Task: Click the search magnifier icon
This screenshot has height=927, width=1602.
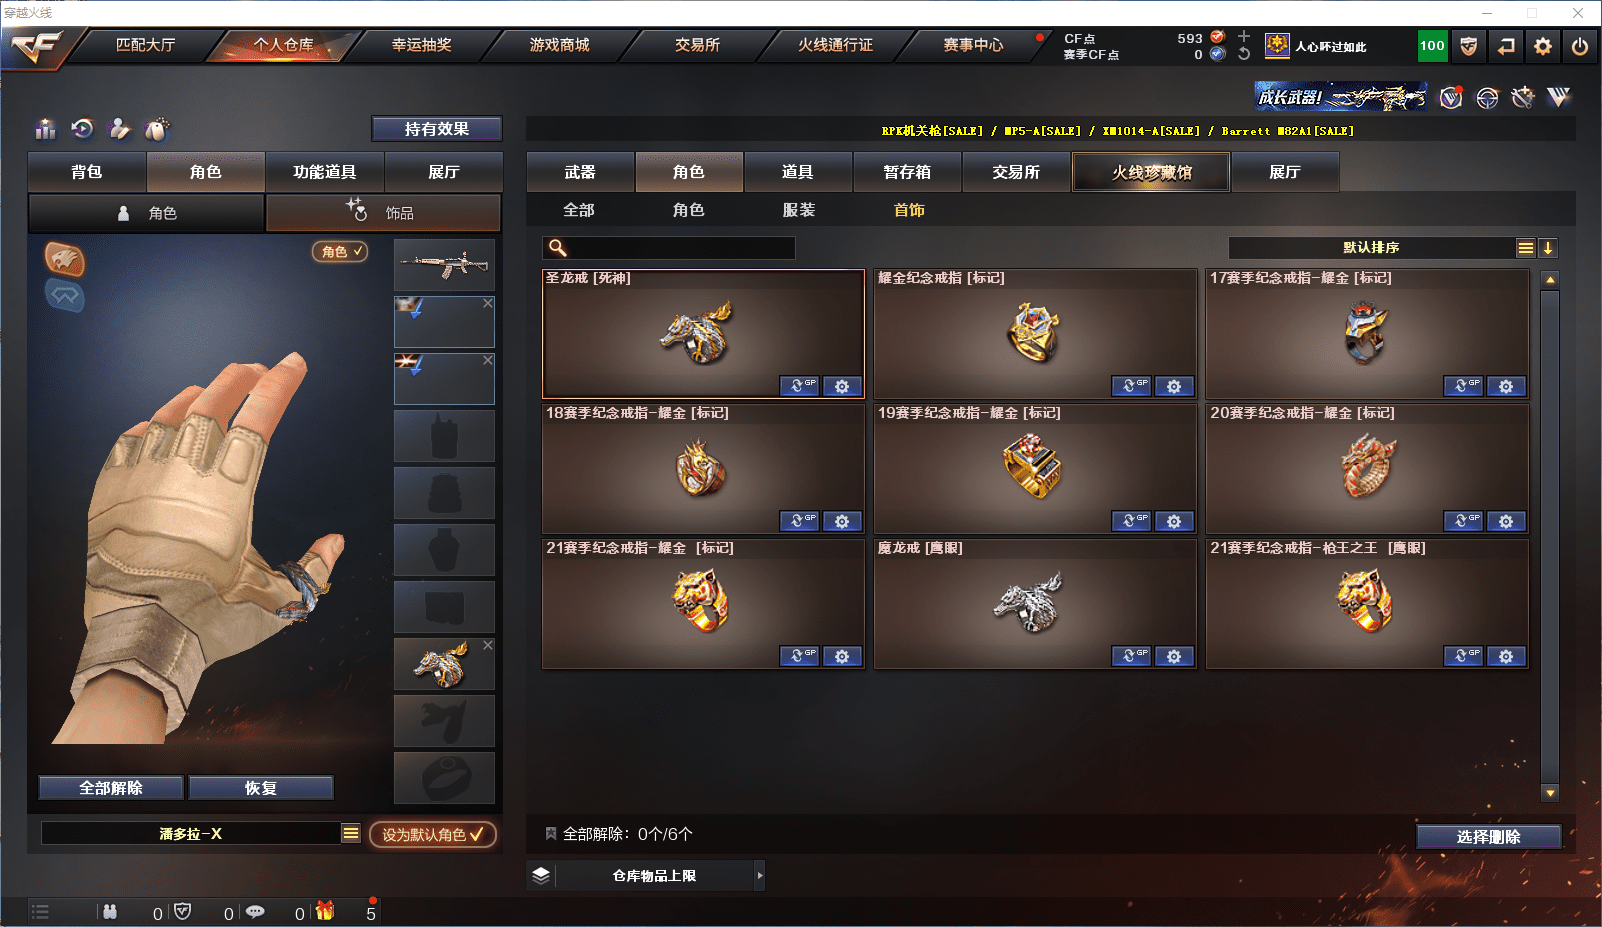Action: 558,248
